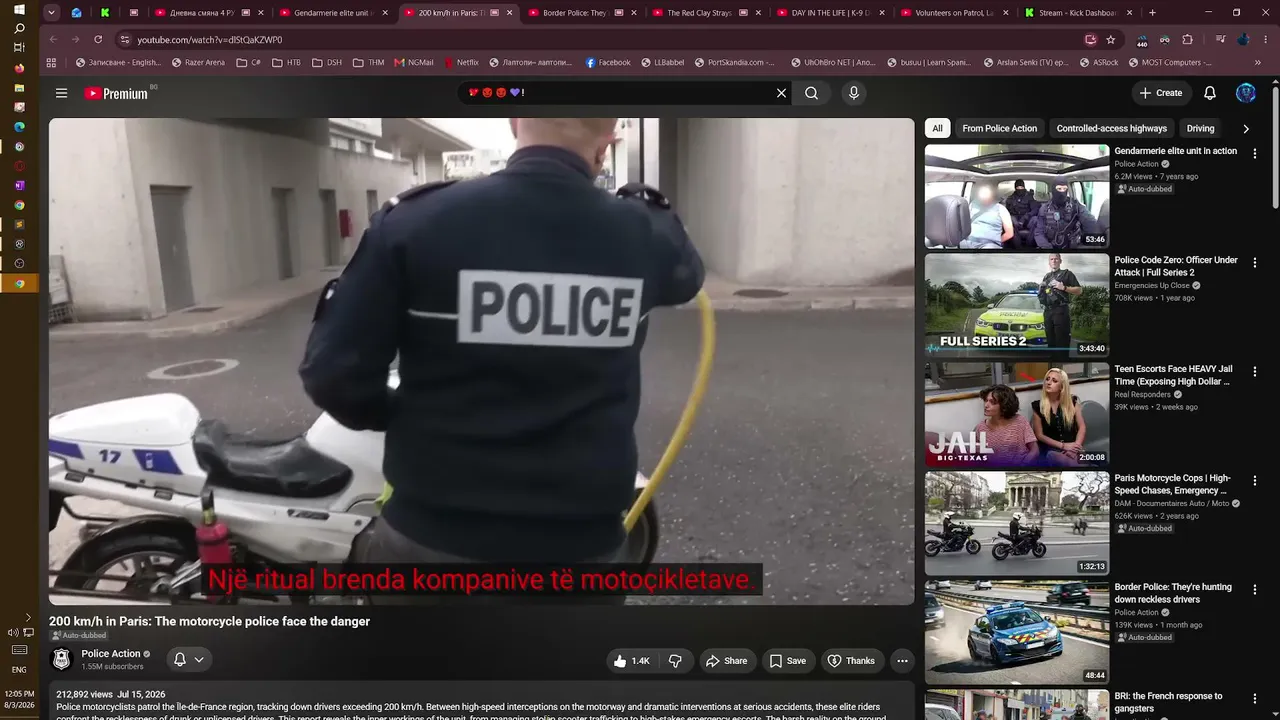Open Chrome media controls icon
This screenshot has width=1280, height=720.
1221,40
